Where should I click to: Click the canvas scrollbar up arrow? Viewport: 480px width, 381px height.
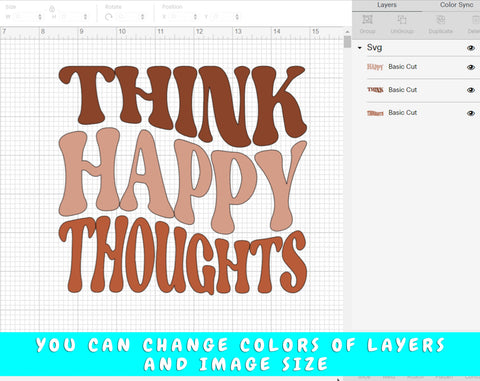(347, 32)
